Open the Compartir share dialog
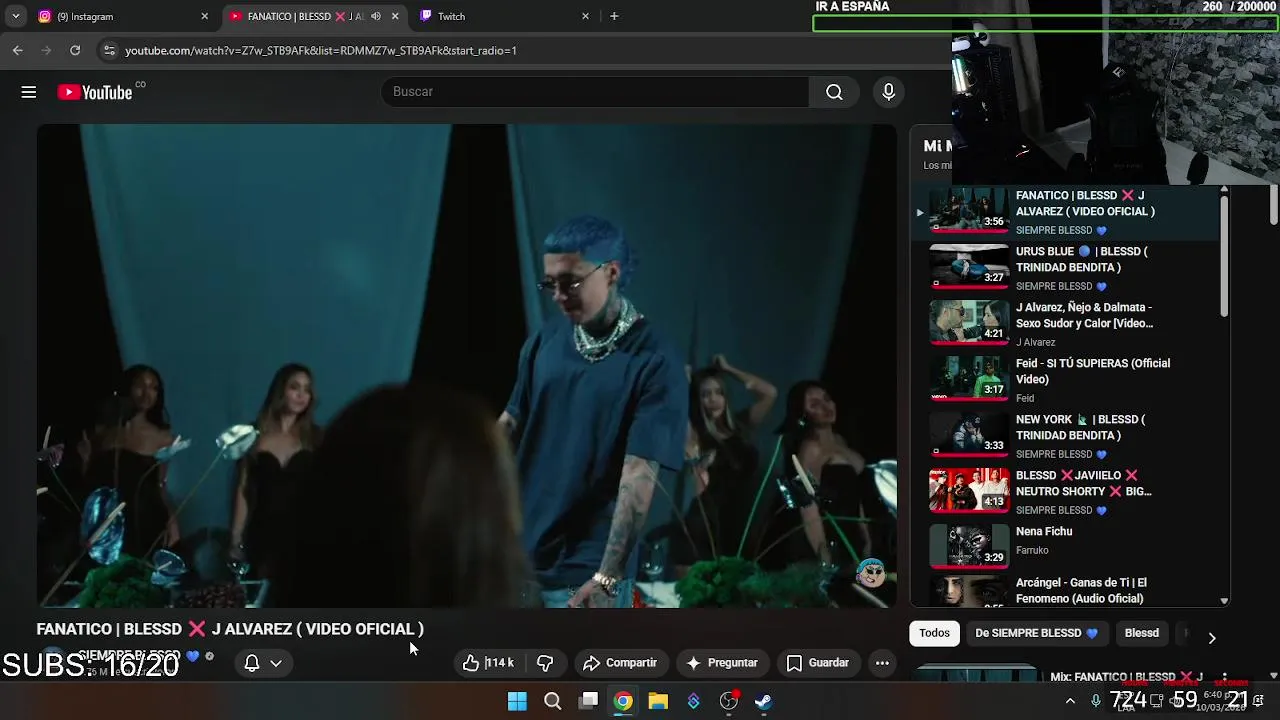1280x720 pixels. (x=620, y=663)
